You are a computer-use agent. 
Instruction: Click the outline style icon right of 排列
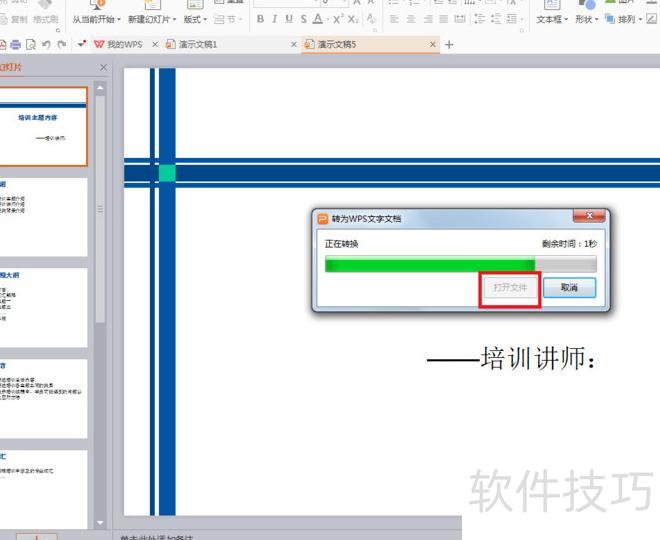pyautogui.click(x=651, y=19)
